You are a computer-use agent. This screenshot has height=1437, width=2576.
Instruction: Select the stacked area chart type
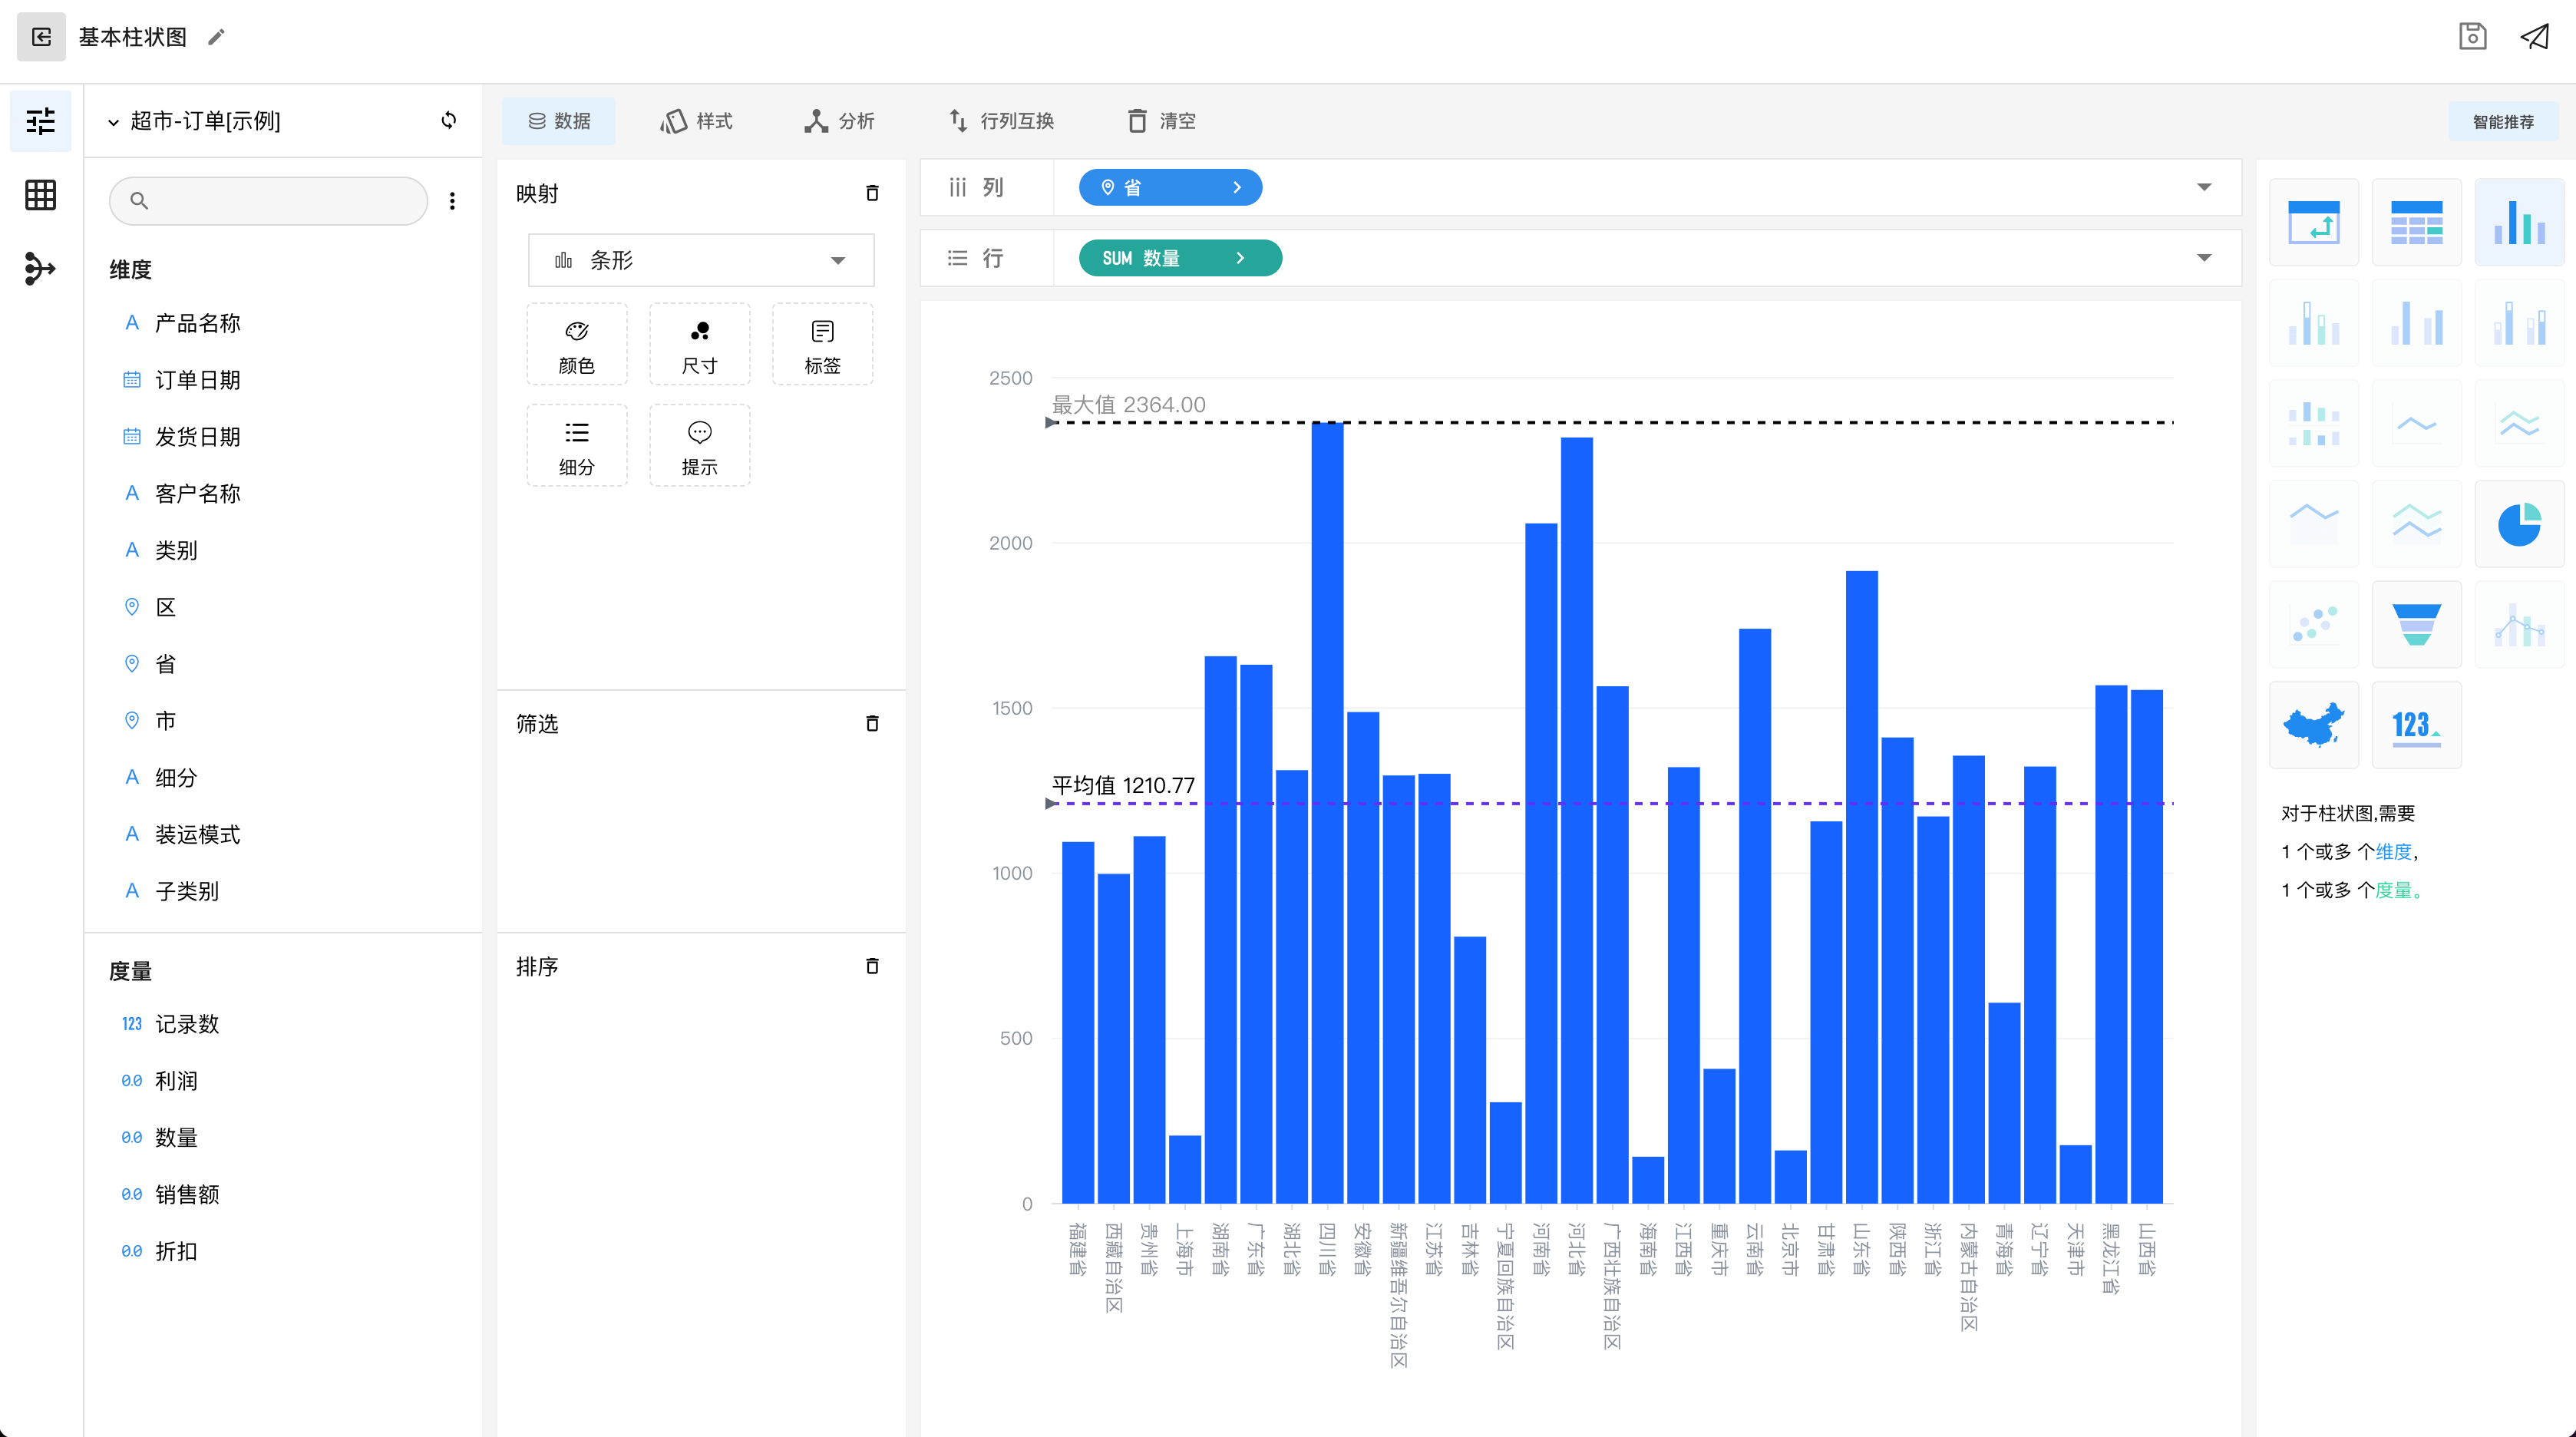(x=2417, y=524)
